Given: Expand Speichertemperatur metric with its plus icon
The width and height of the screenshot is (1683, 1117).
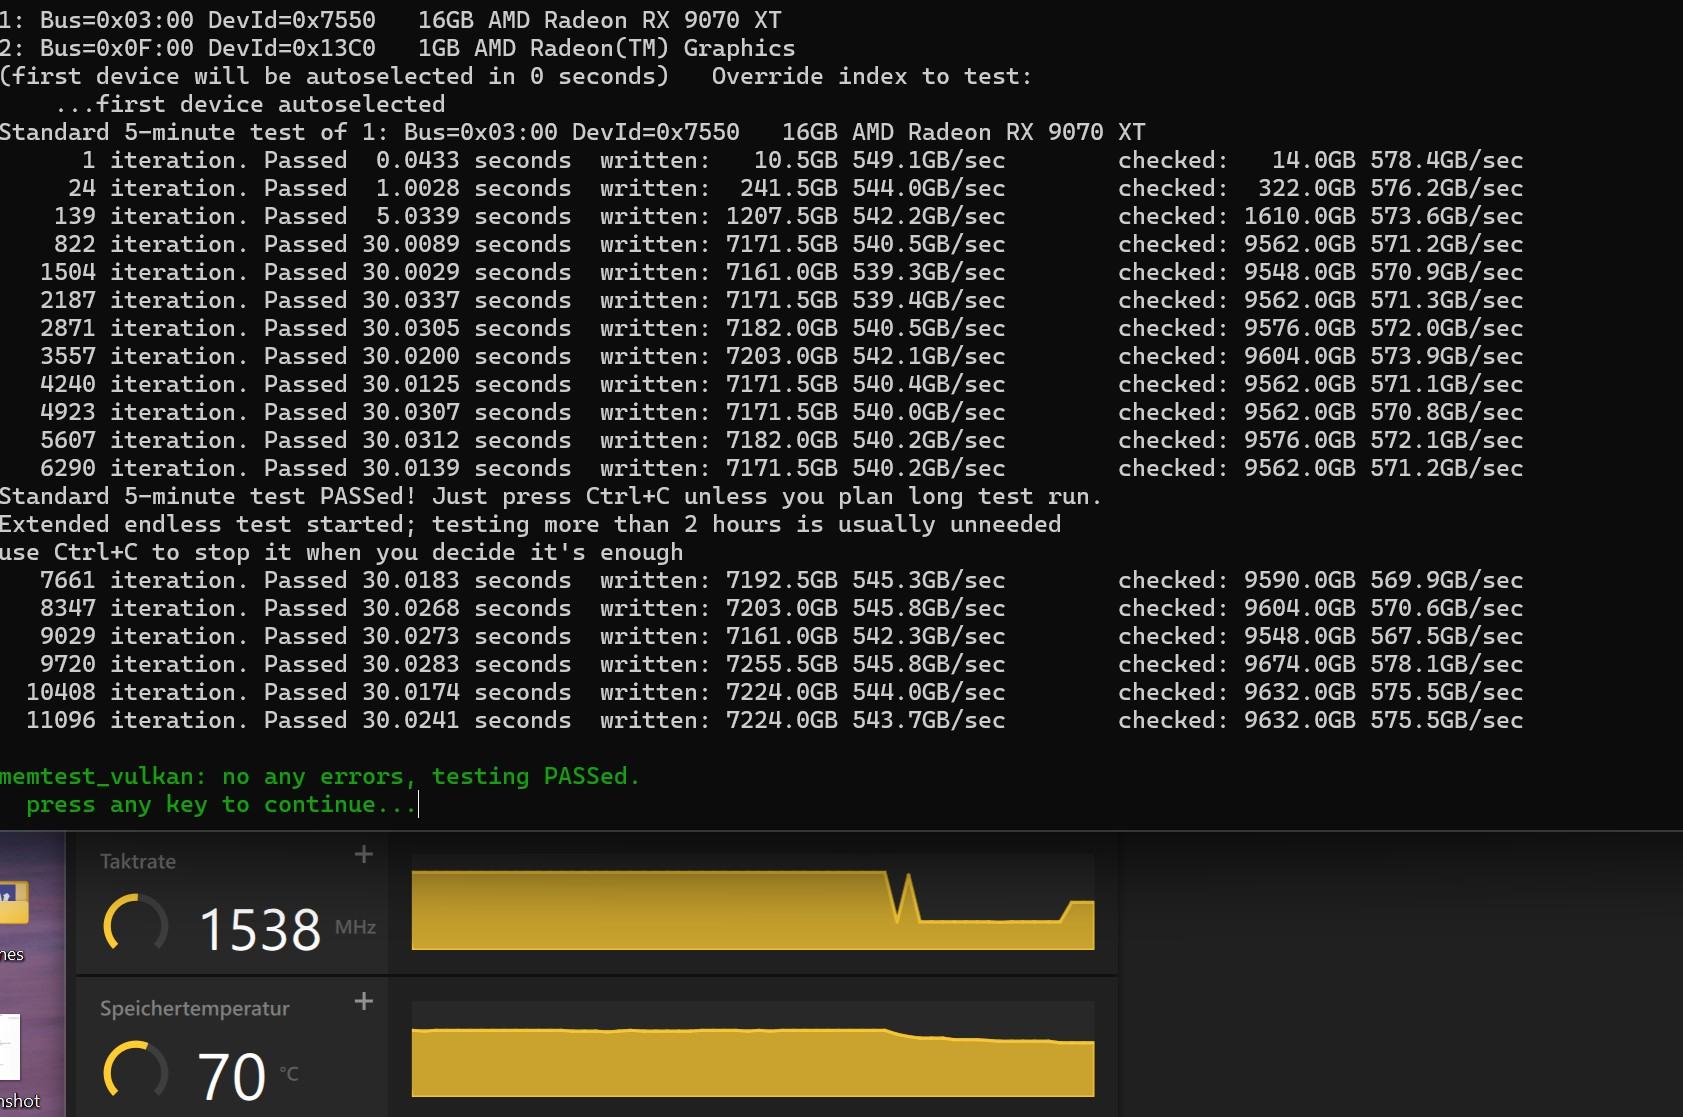Looking at the screenshot, I should (x=364, y=1001).
